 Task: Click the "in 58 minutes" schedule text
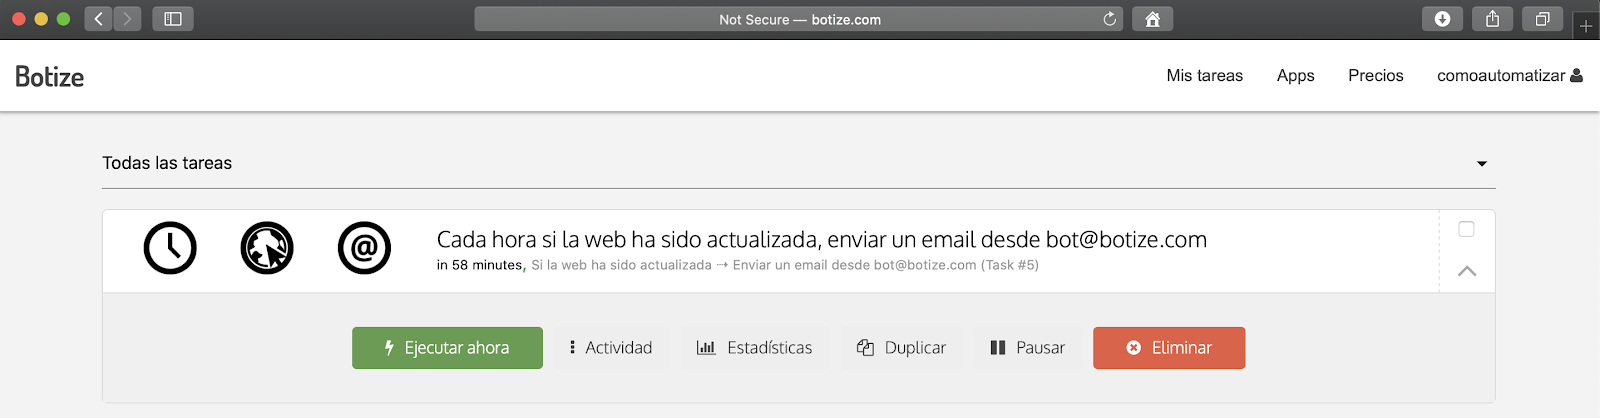click(x=480, y=265)
